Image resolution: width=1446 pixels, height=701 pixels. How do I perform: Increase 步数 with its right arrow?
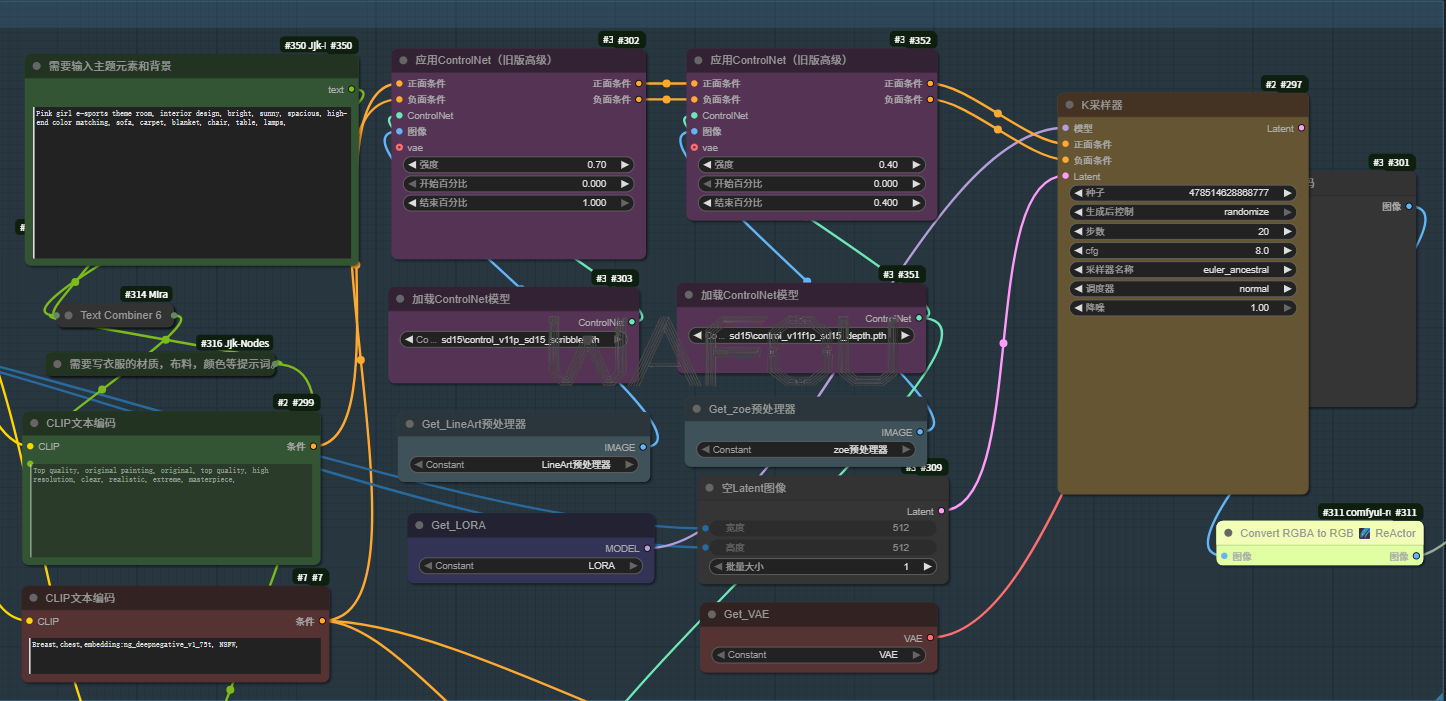pos(1287,231)
